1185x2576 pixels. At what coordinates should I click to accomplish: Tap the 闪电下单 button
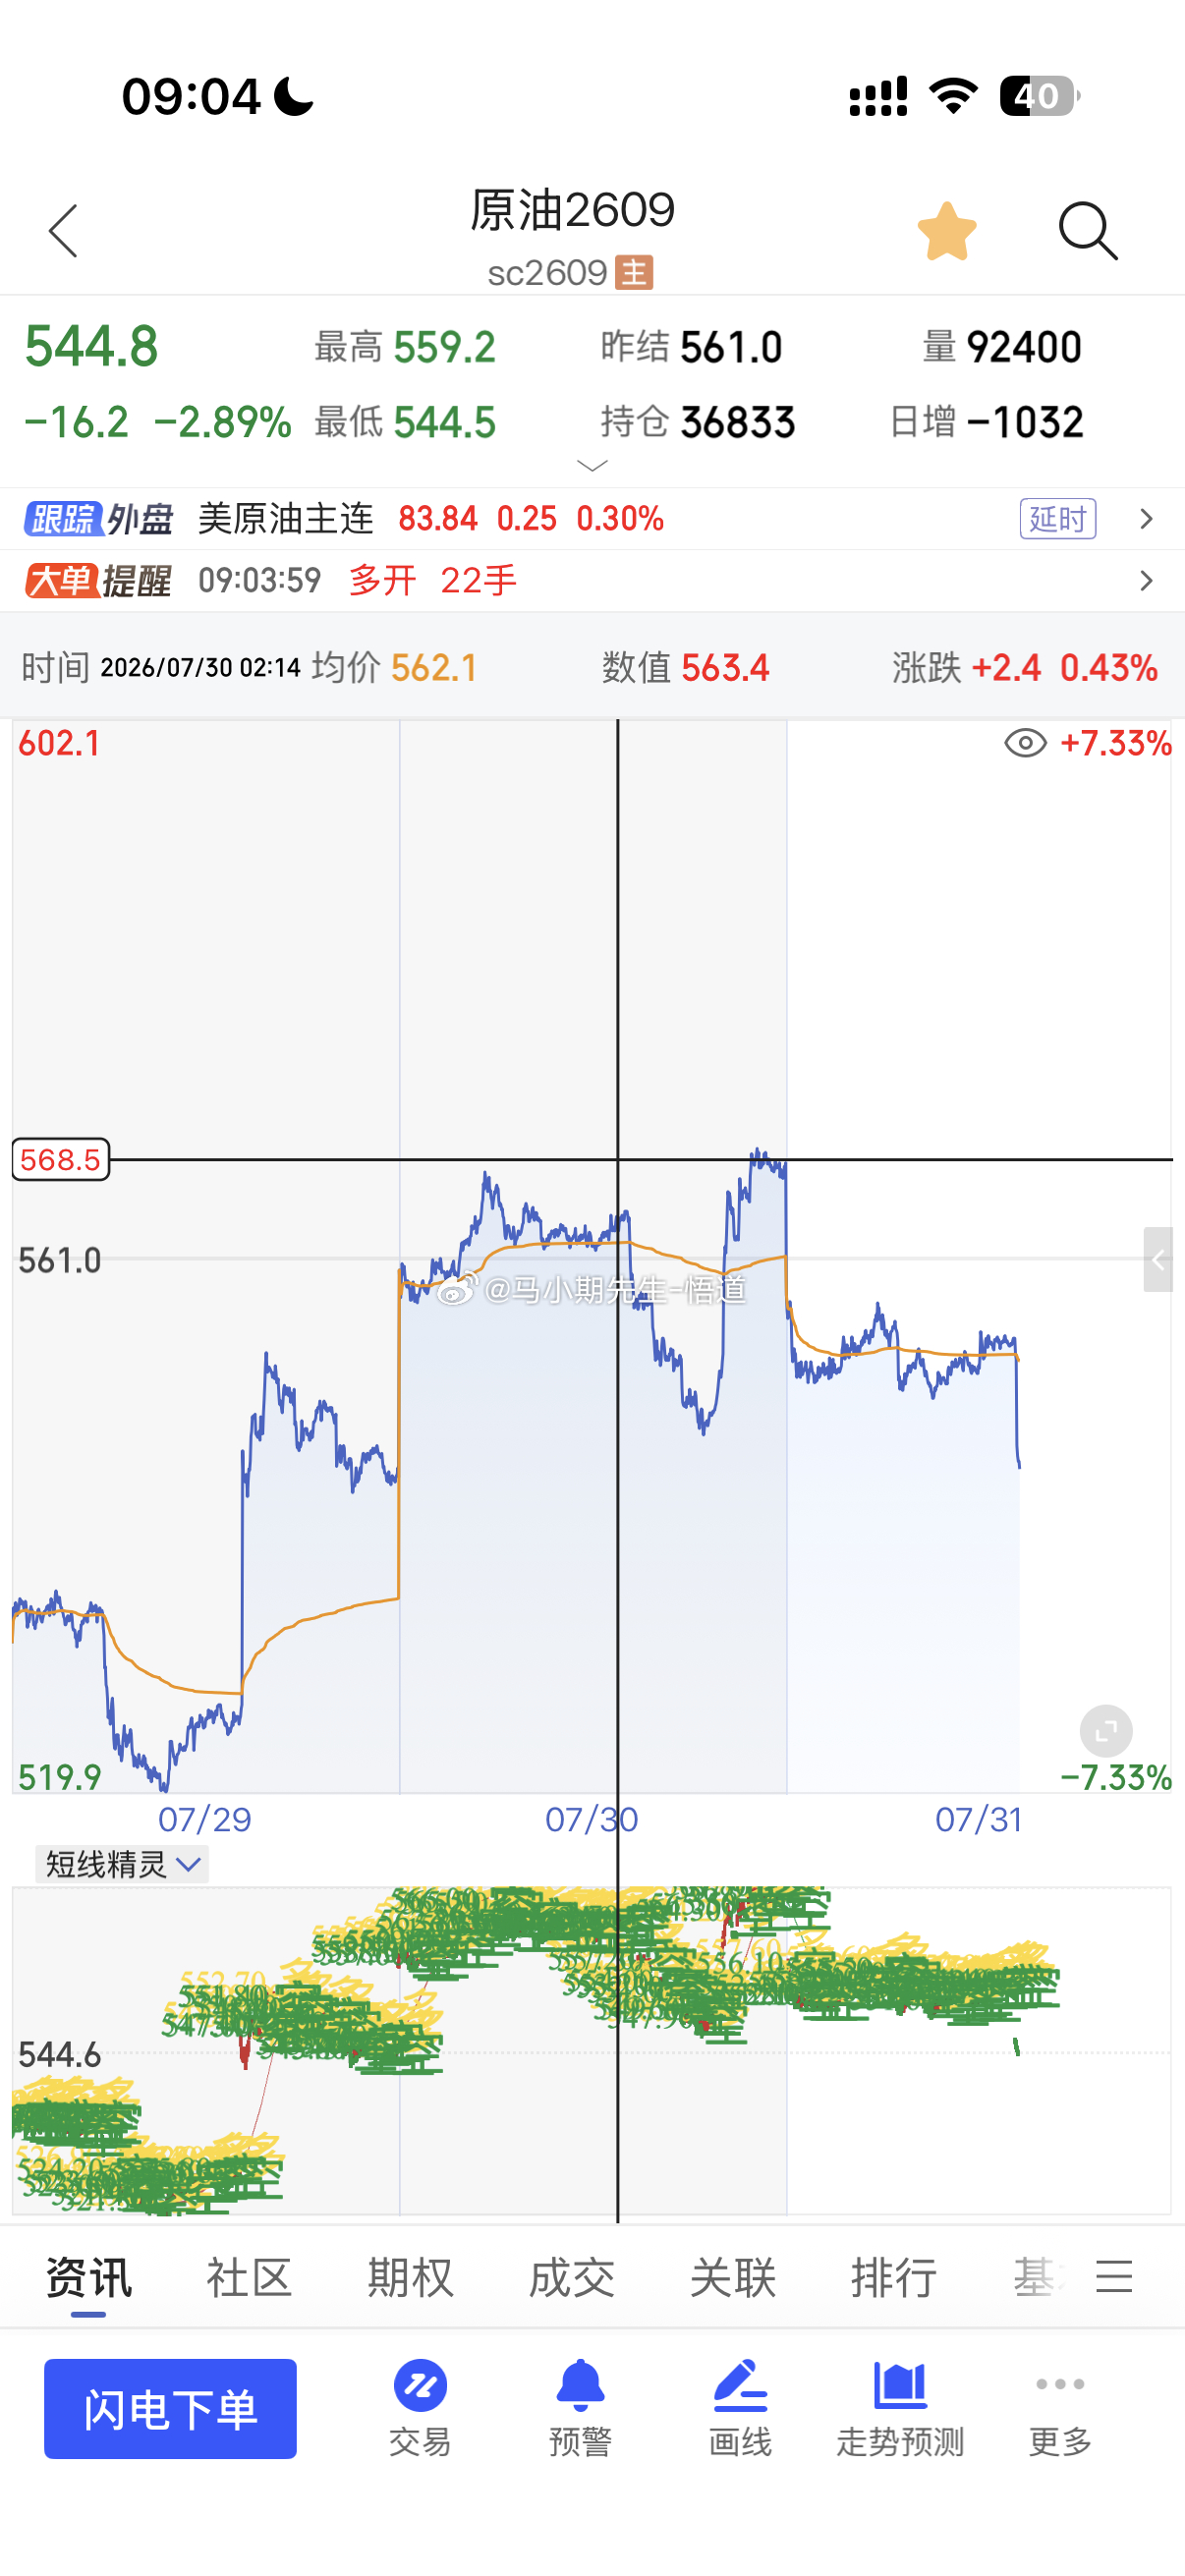(x=170, y=2408)
